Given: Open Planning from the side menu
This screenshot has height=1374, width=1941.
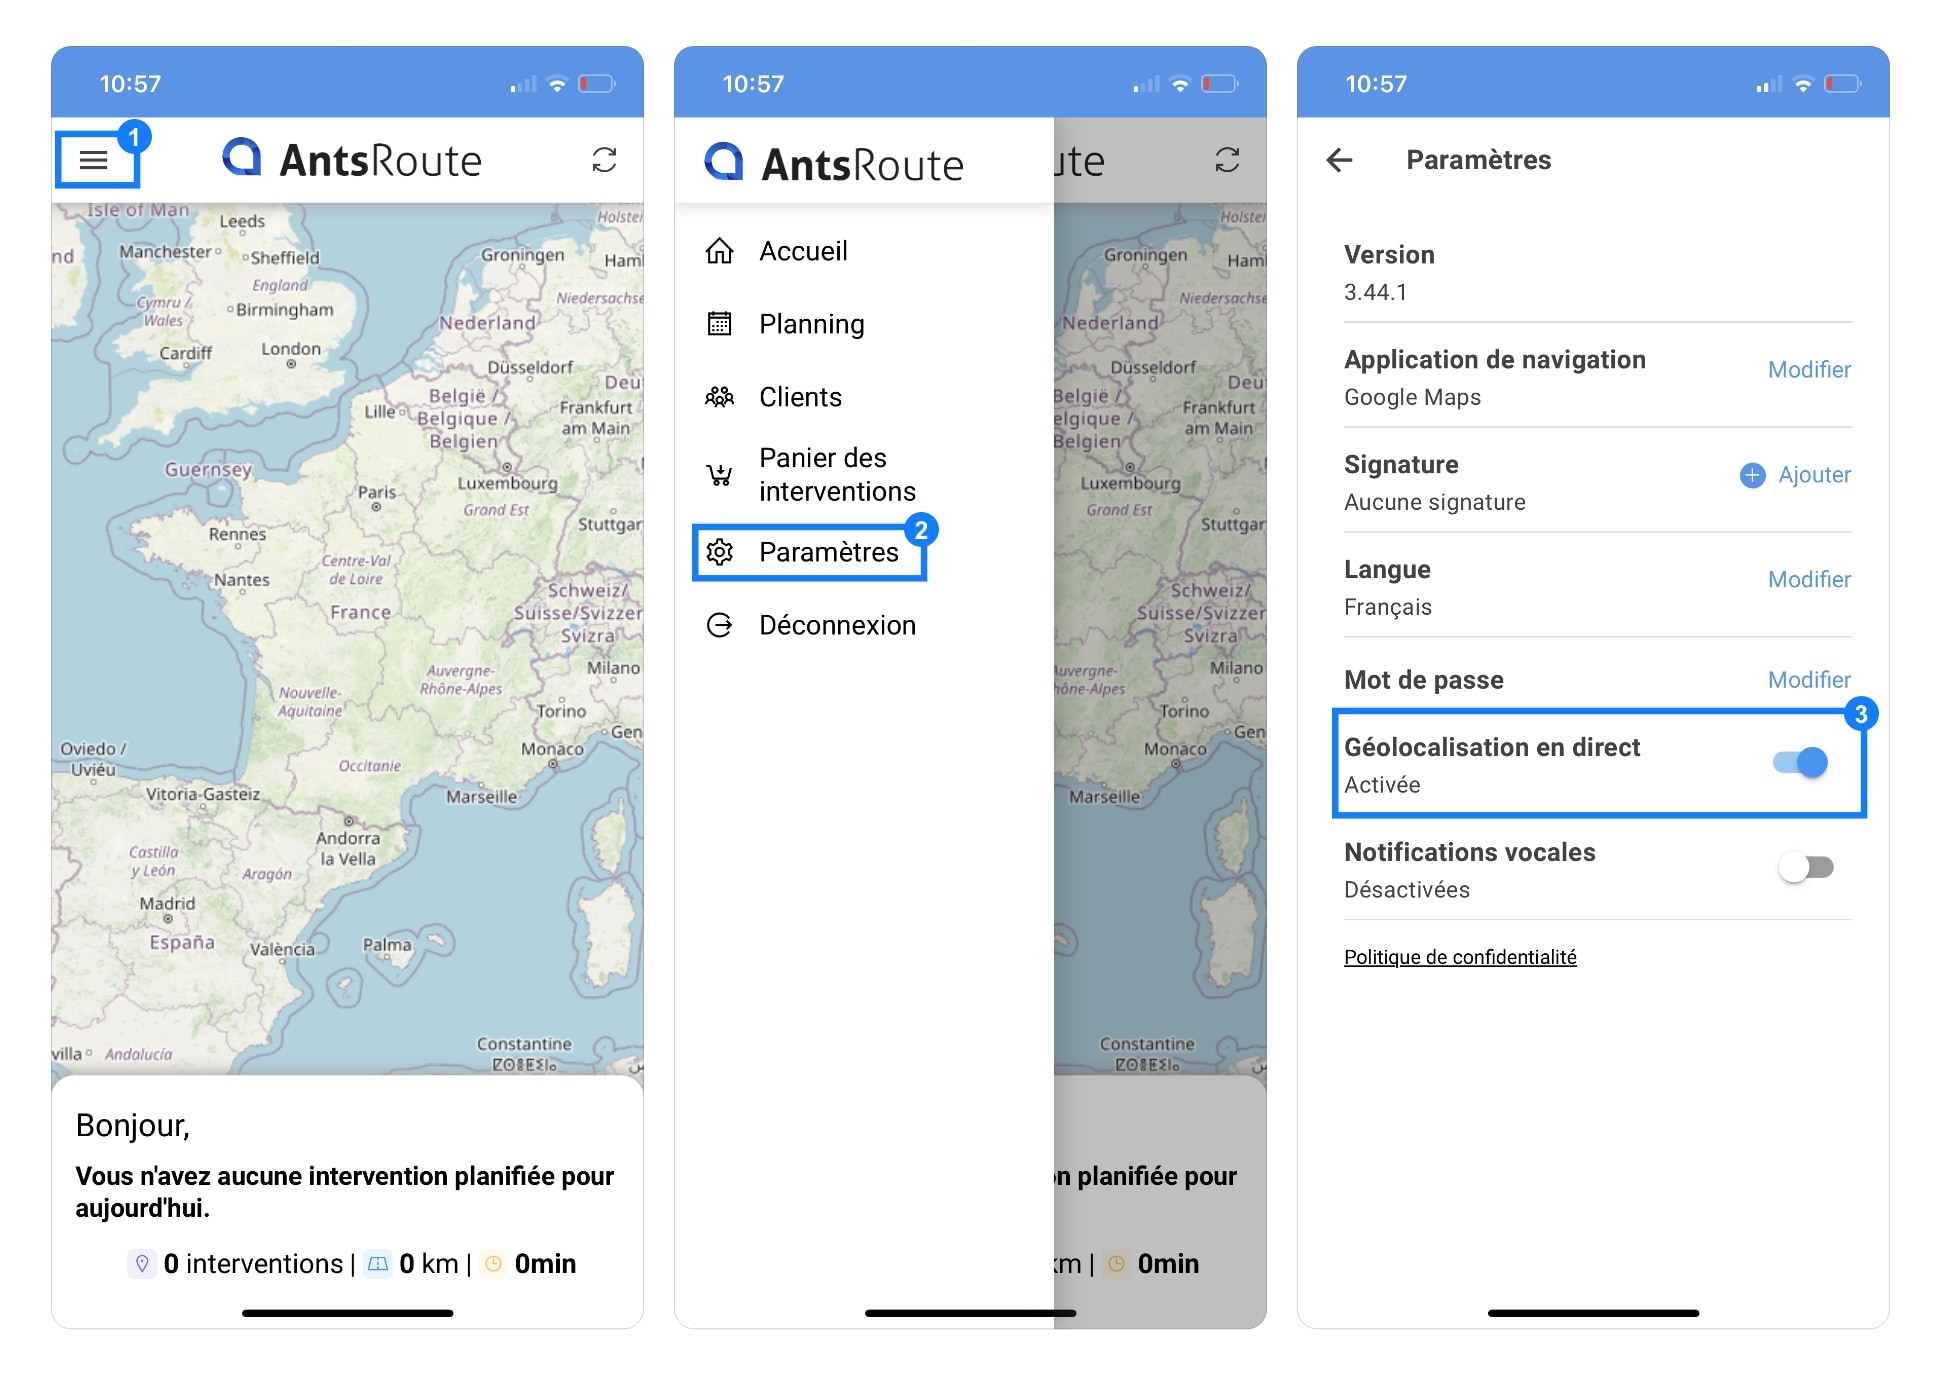Looking at the screenshot, I should tap(811, 324).
